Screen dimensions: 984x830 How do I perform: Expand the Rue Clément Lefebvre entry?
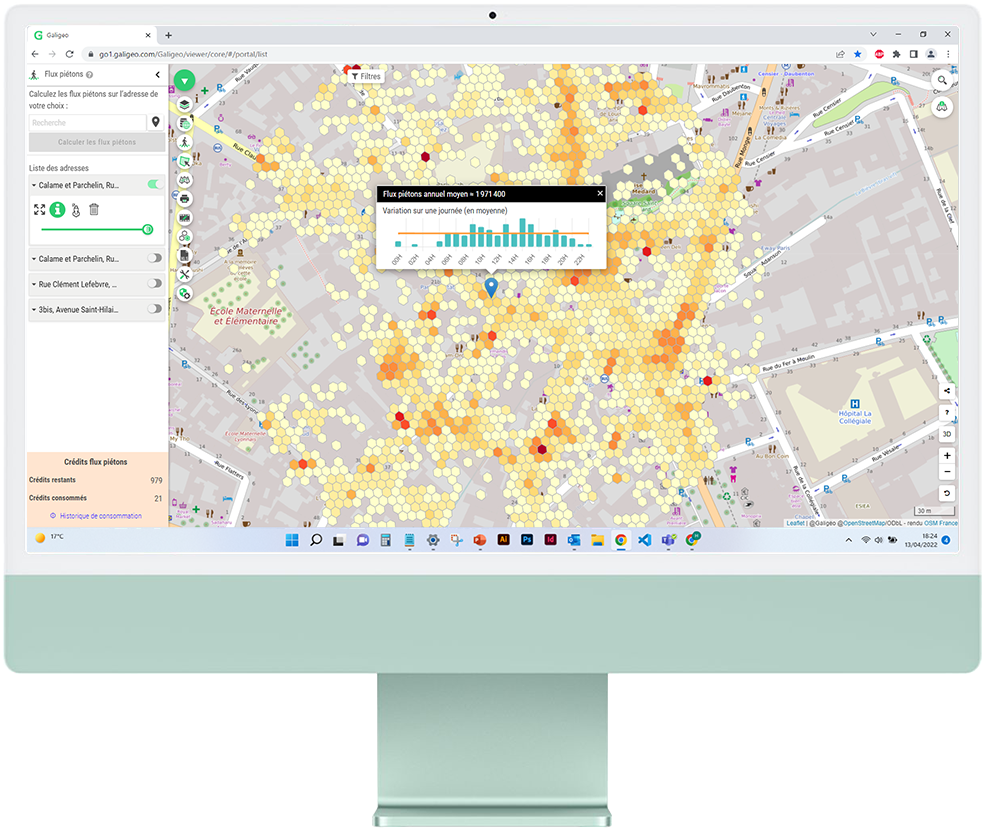click(34, 284)
